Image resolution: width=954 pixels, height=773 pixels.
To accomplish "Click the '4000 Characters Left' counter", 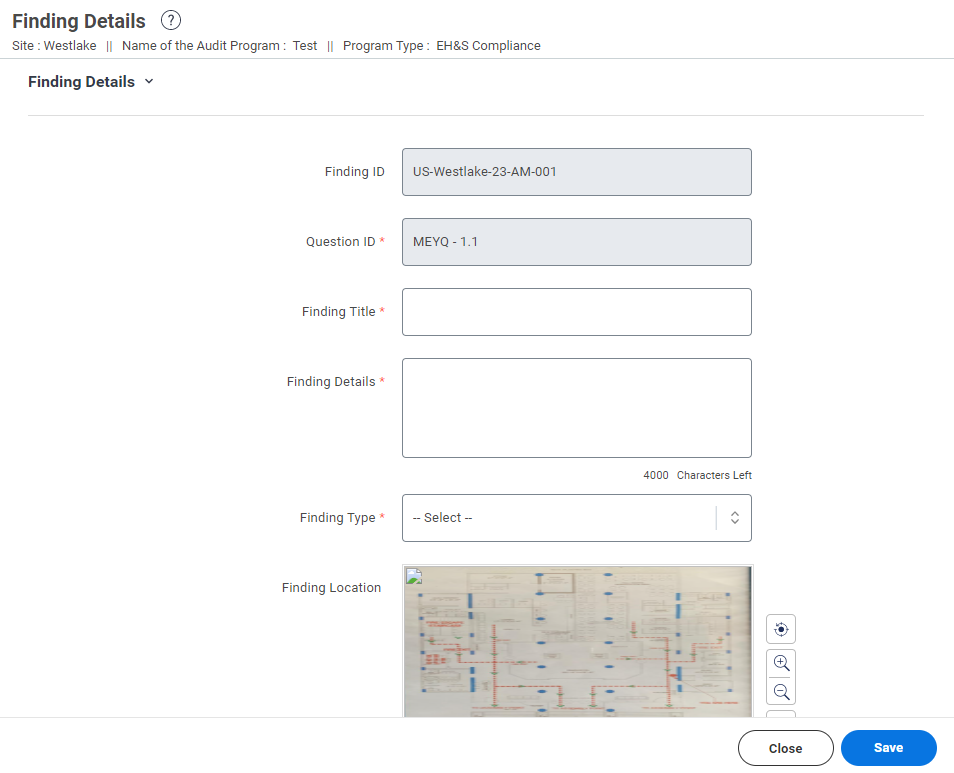I will pyautogui.click(x=697, y=475).
